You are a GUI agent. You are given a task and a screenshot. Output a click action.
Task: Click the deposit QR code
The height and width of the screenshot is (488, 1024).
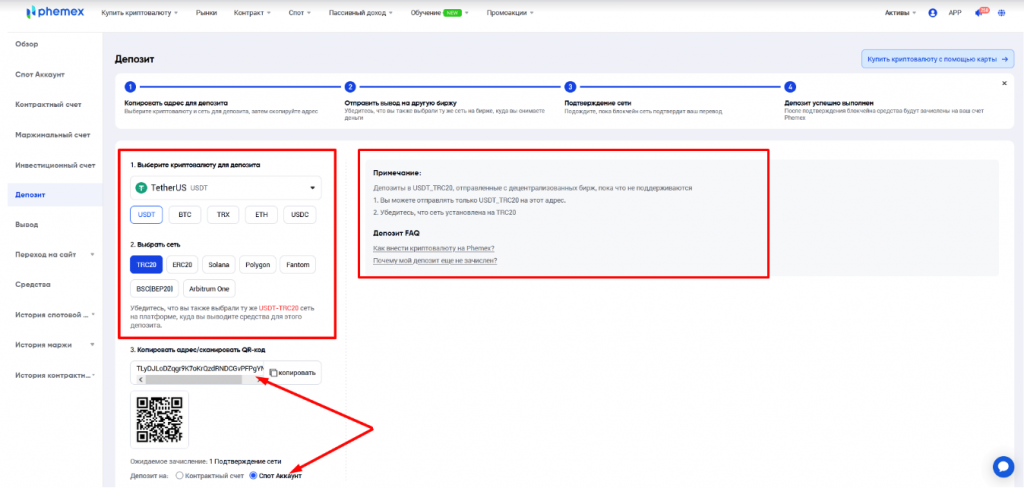pyautogui.click(x=159, y=419)
